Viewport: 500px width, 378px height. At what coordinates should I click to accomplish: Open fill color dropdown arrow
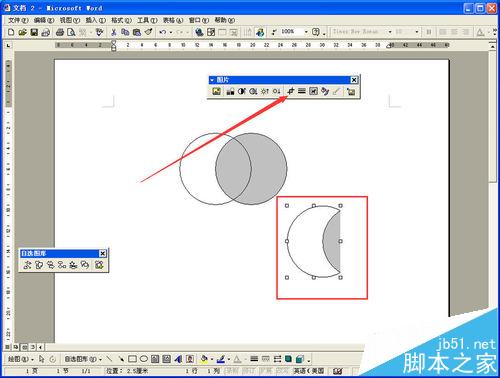tap(212, 359)
